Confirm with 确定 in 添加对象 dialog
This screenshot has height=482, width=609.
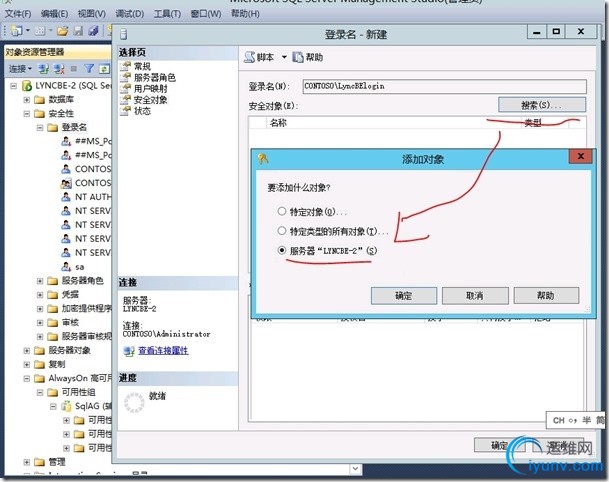(x=404, y=296)
